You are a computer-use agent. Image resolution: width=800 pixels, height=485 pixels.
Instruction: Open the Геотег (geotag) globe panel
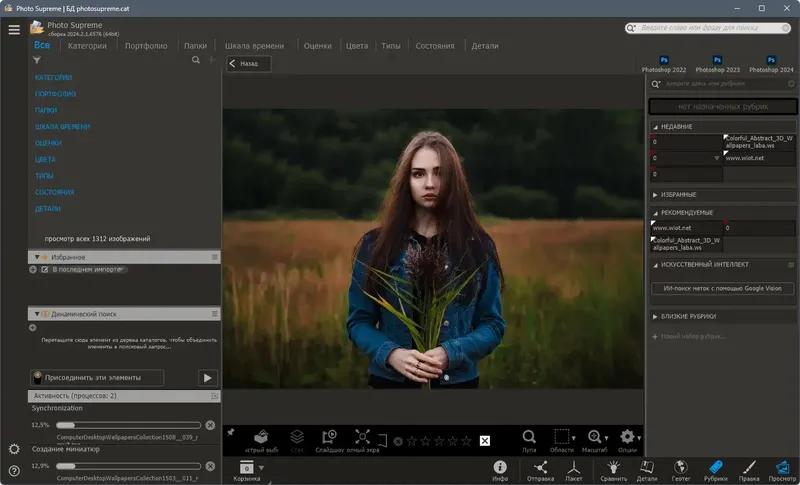(x=682, y=468)
